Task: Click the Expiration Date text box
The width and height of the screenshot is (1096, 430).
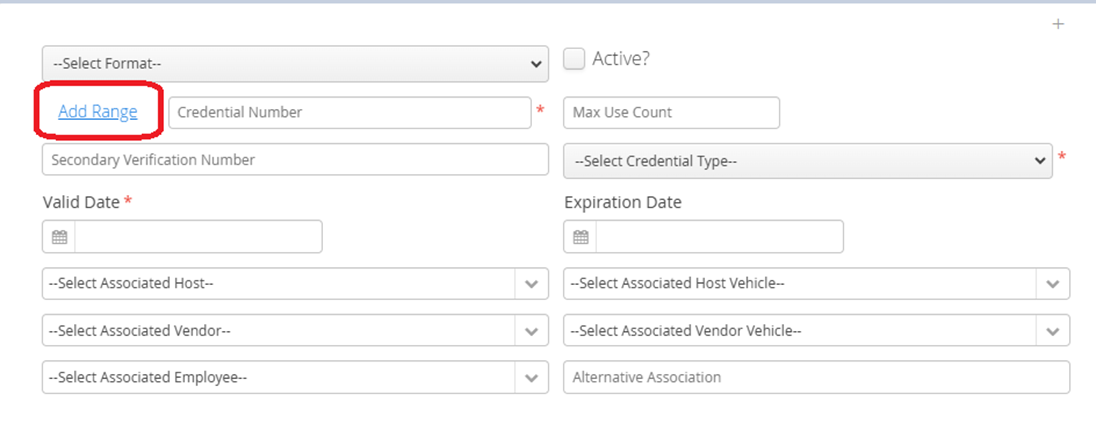Action: click(719, 237)
